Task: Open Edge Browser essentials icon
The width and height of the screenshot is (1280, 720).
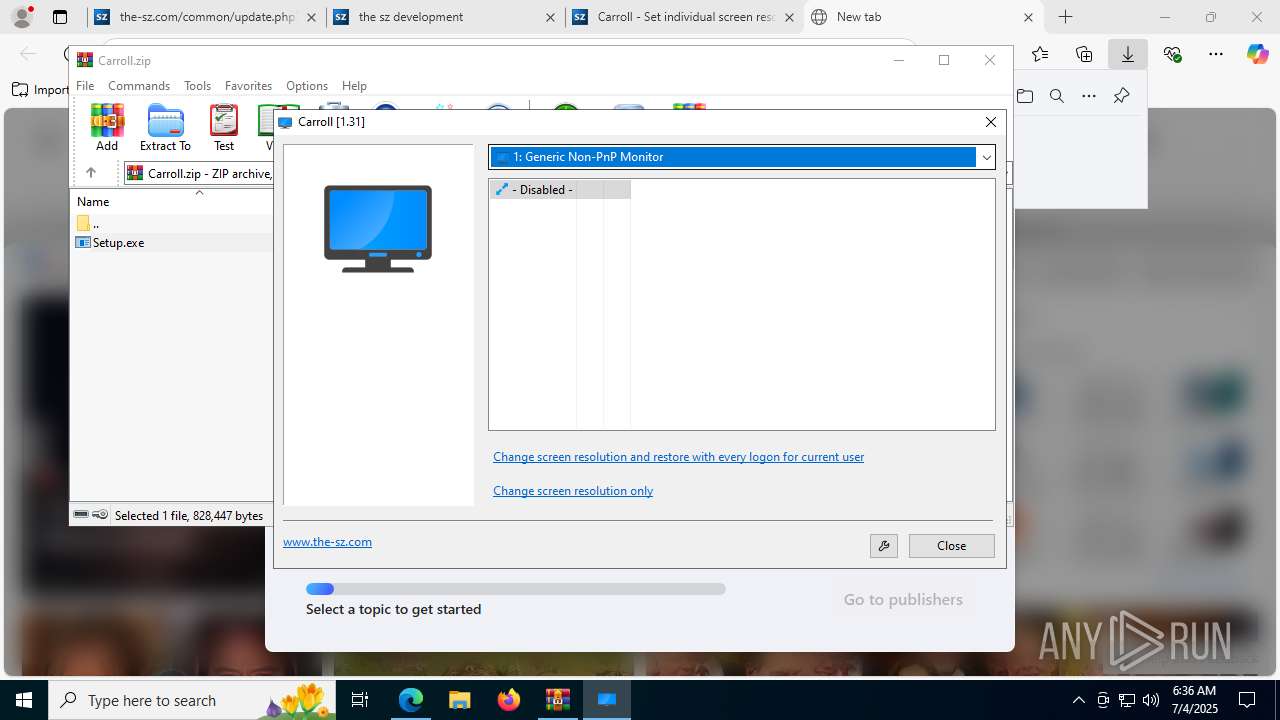Action: coord(1172,54)
